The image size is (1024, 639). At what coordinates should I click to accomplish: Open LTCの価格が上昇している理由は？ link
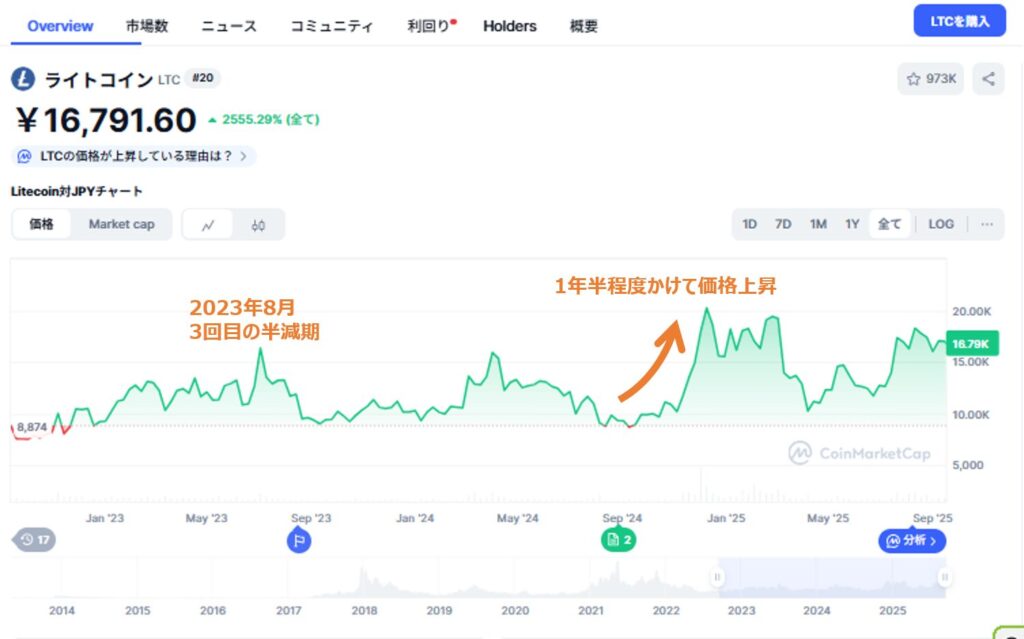tap(136, 157)
